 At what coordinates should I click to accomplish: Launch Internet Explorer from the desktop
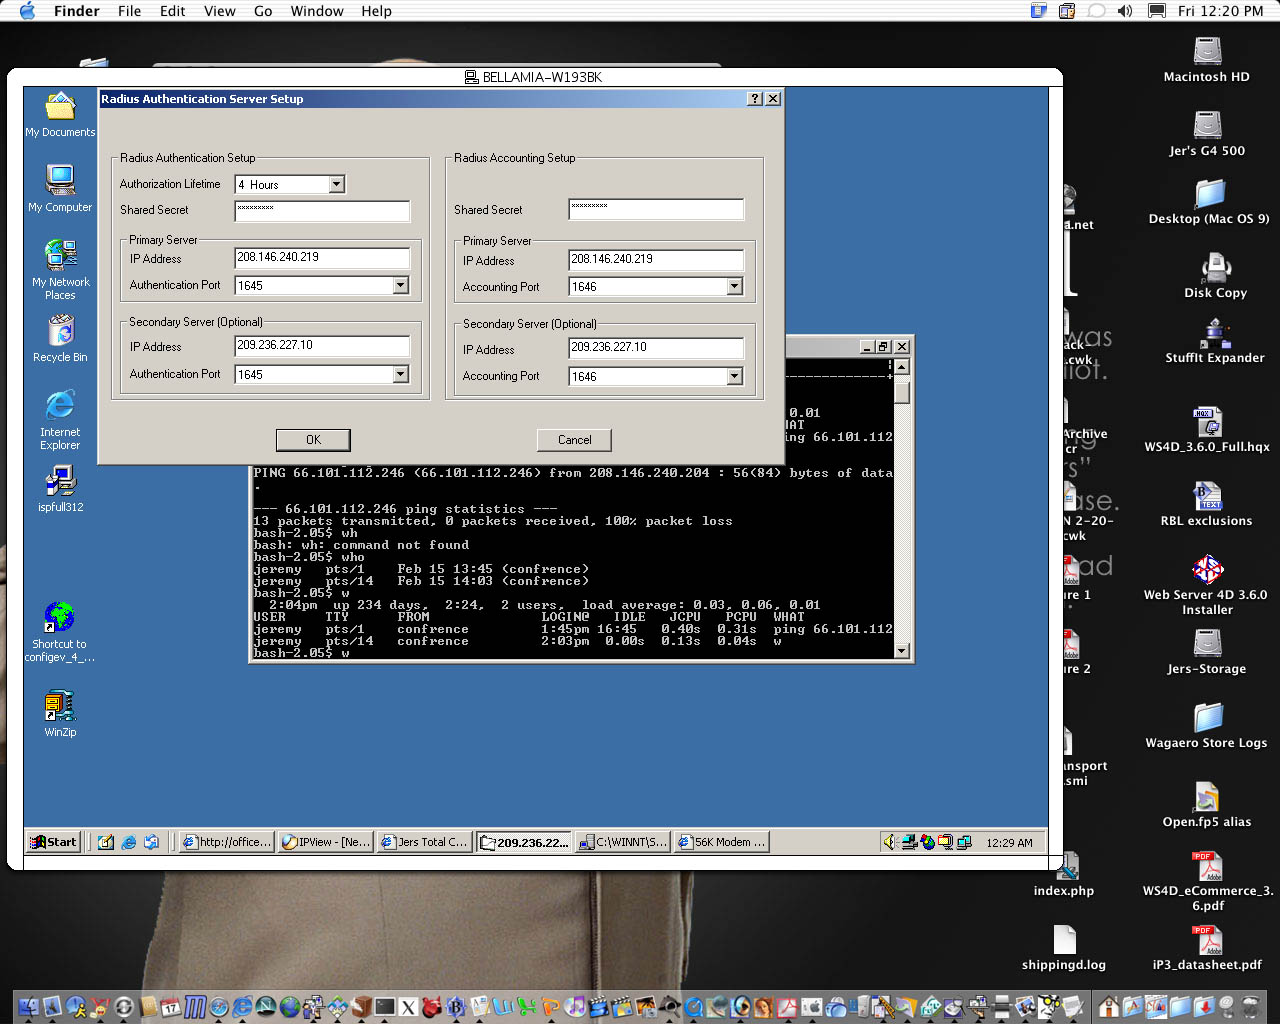(60, 406)
